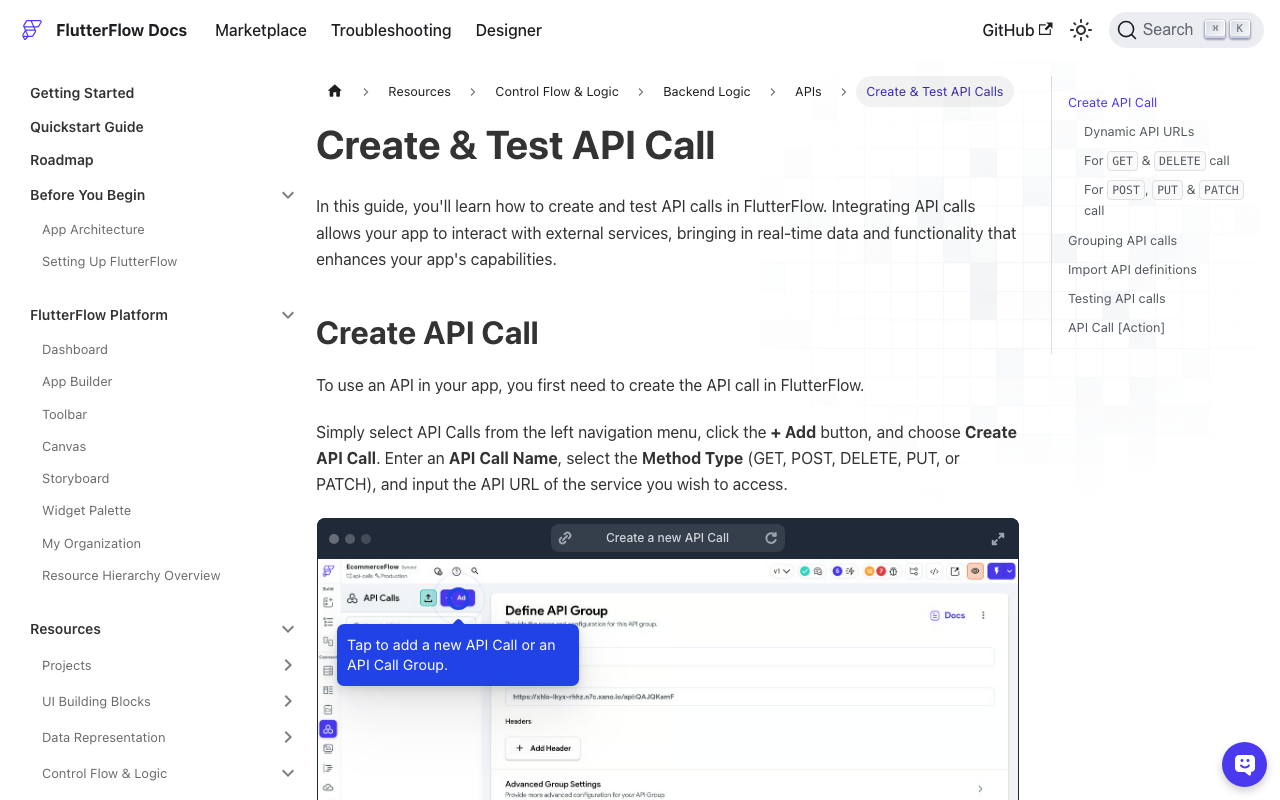The width and height of the screenshot is (1280, 800).
Task: Click the upload icon beside API Calls
Action: [x=428, y=597]
